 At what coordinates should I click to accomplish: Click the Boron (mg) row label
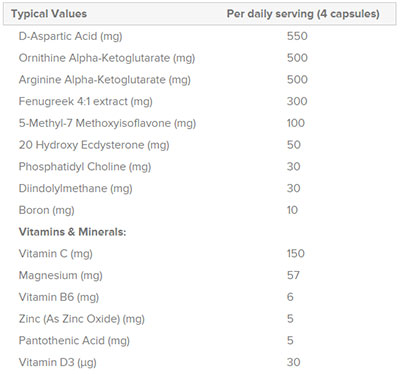click(47, 210)
